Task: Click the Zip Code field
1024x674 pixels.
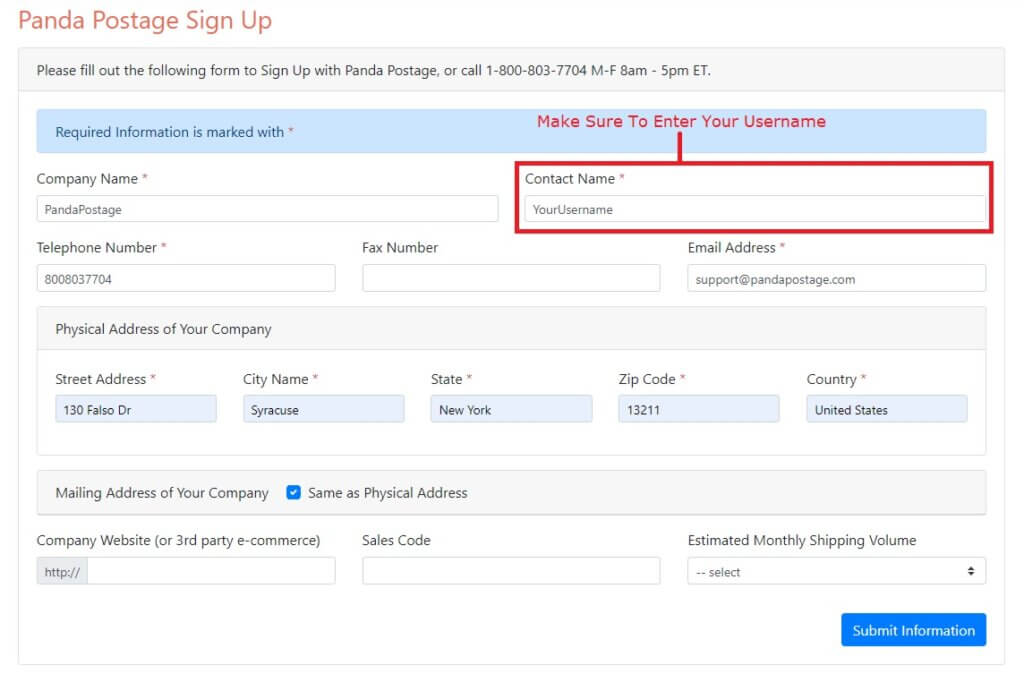Action: coord(699,409)
